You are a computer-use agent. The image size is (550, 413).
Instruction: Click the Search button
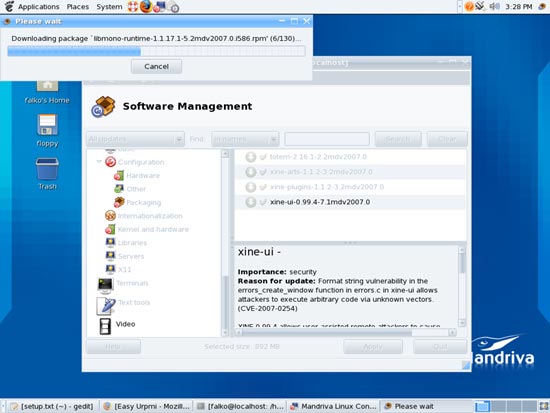point(398,139)
